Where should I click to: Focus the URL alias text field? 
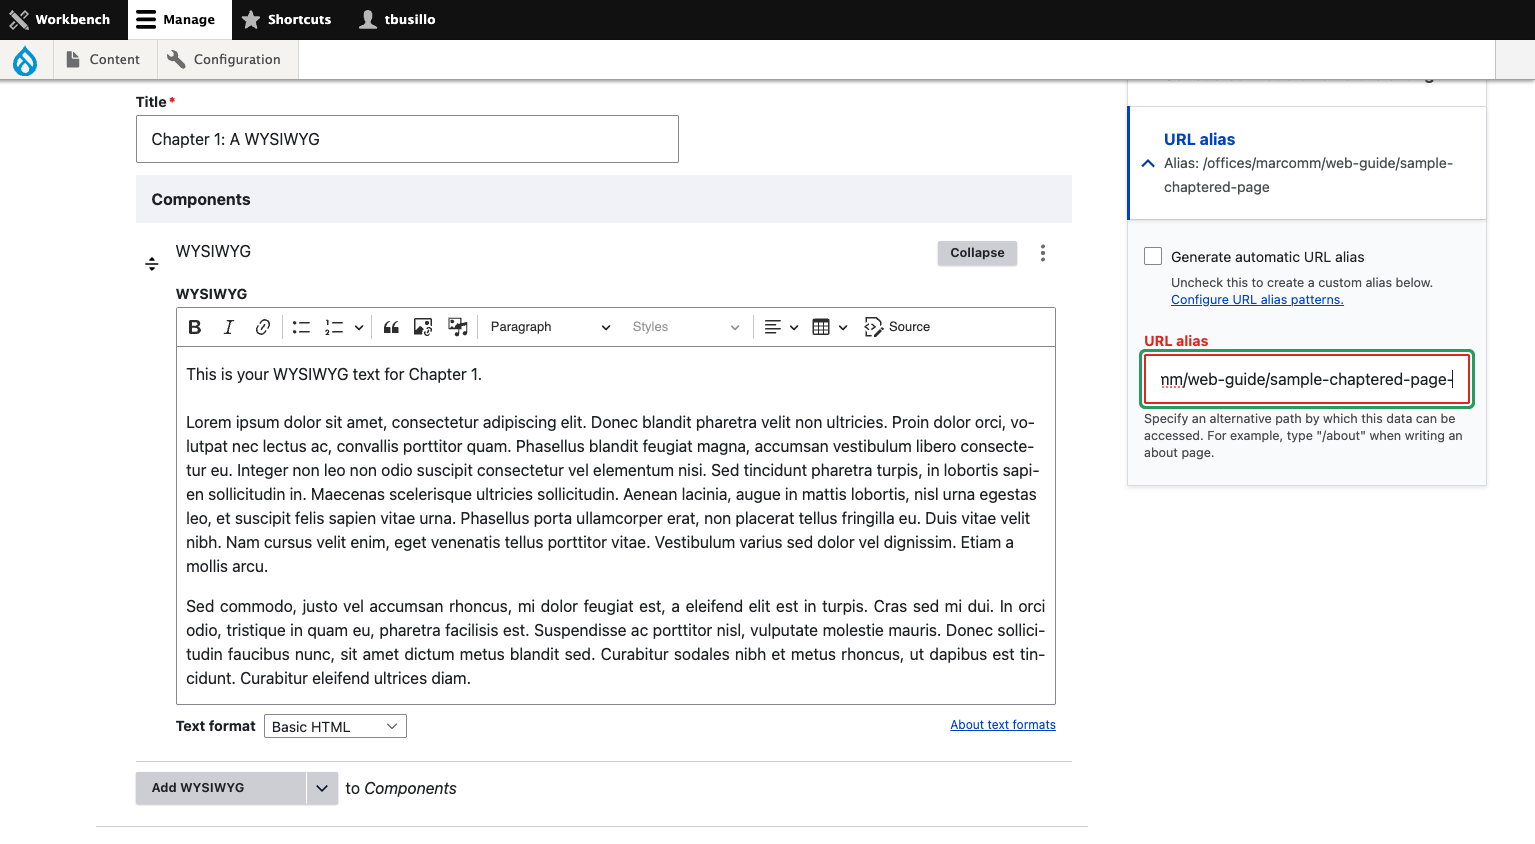pos(1307,380)
